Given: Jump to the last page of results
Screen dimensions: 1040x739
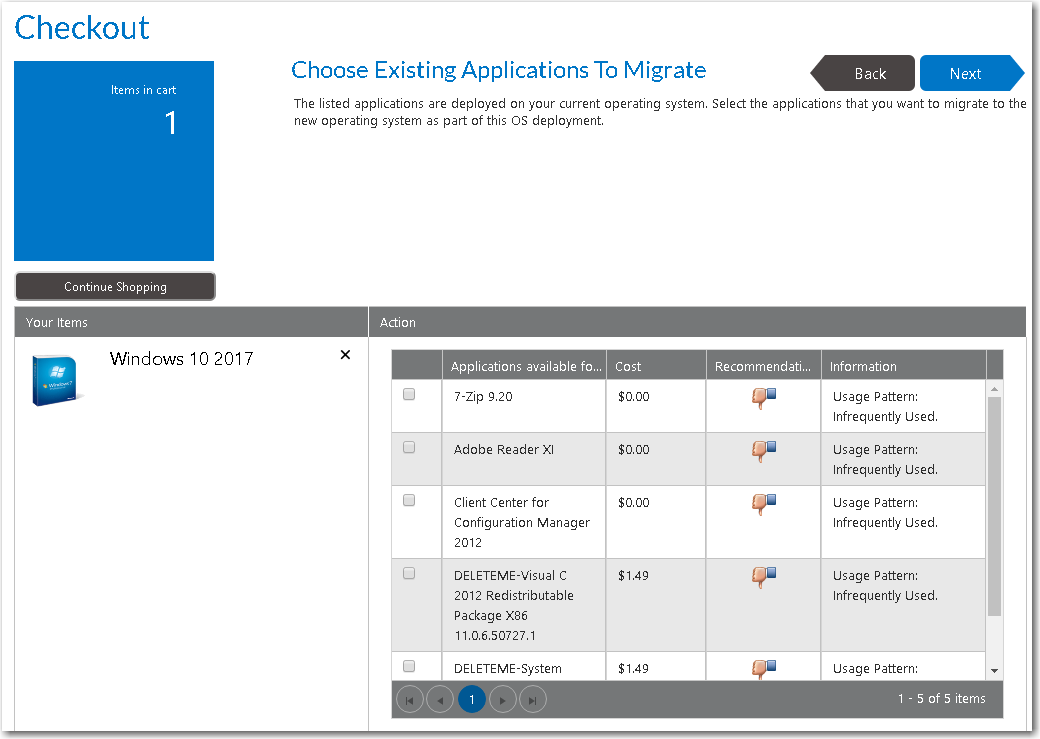Looking at the screenshot, I should pos(533,699).
